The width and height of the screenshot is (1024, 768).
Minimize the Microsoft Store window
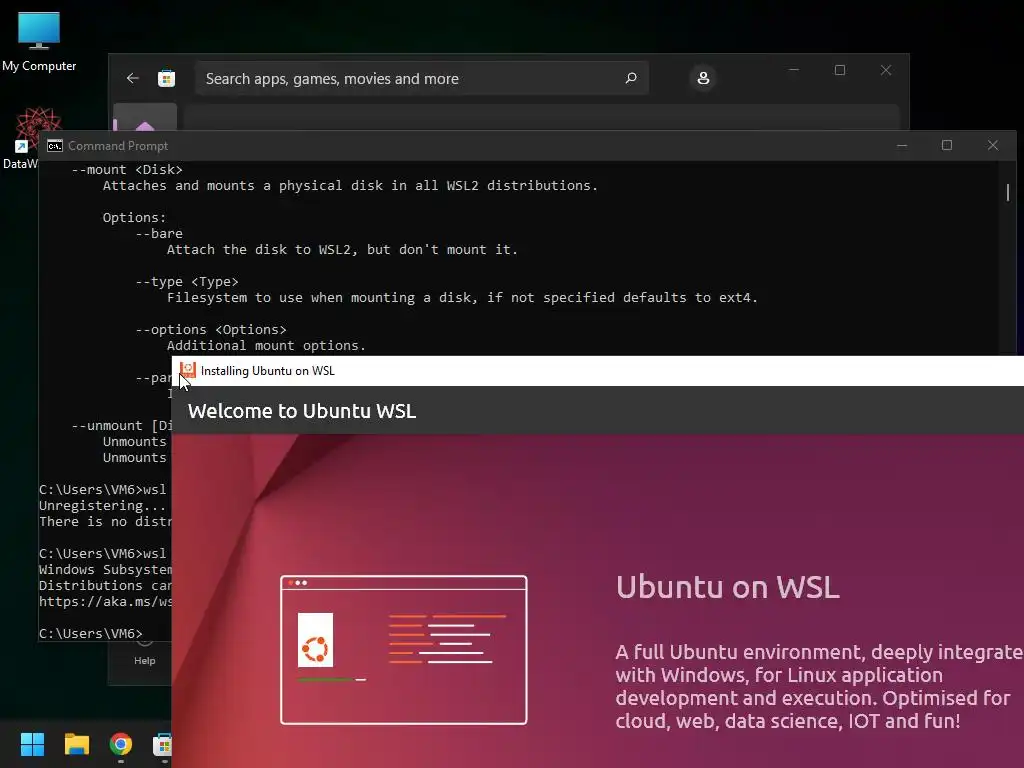click(794, 70)
